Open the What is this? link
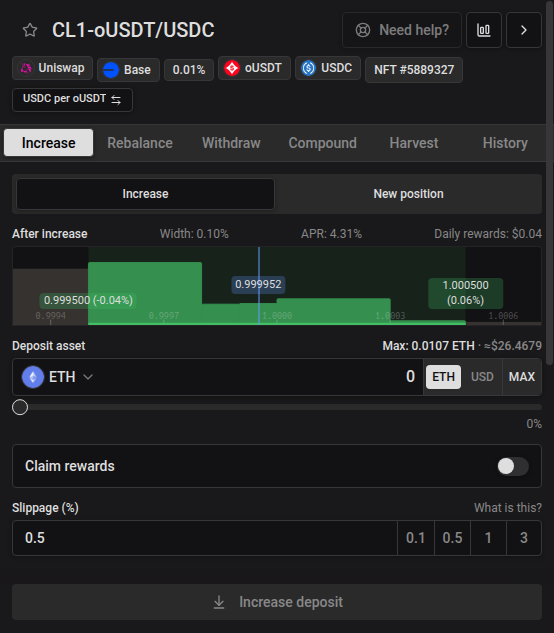The height and width of the screenshot is (633, 554). tap(508, 508)
